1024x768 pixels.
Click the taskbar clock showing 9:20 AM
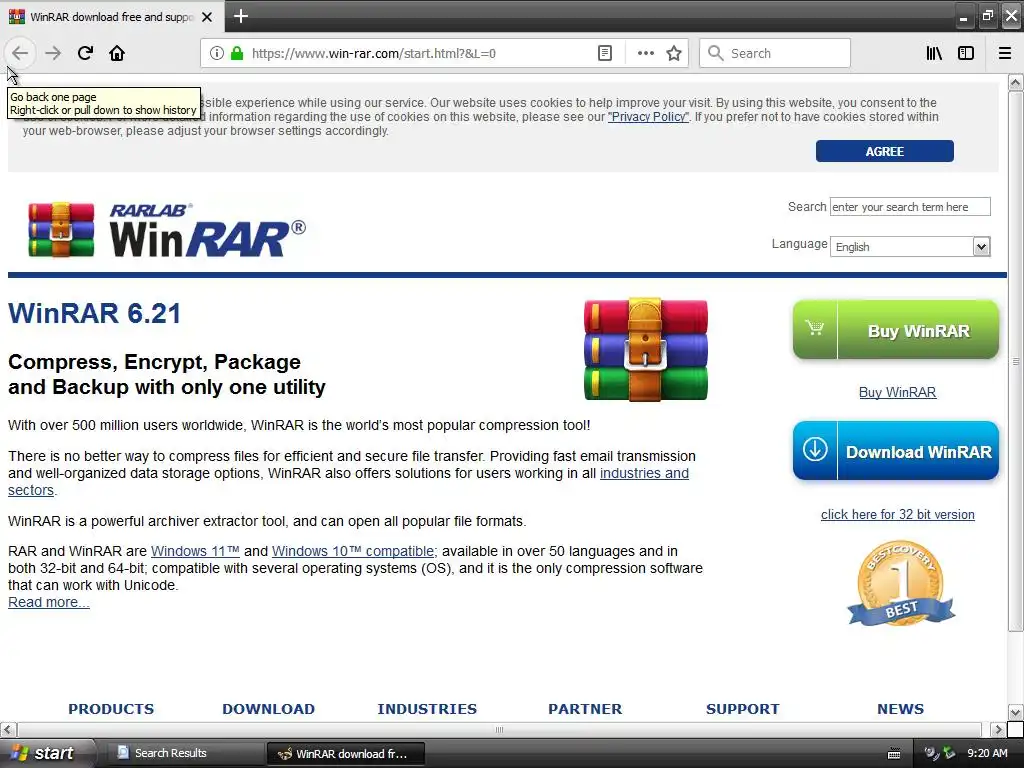[x=987, y=753]
